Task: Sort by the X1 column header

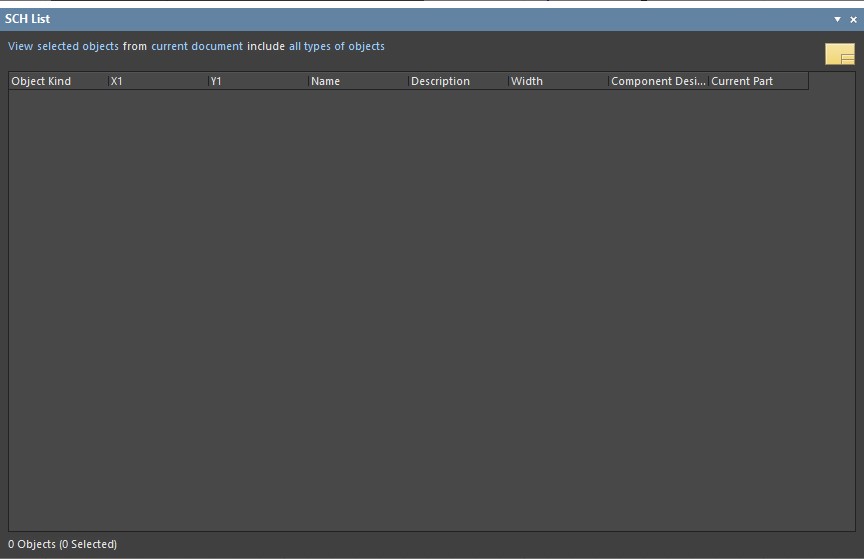Action: (x=158, y=81)
